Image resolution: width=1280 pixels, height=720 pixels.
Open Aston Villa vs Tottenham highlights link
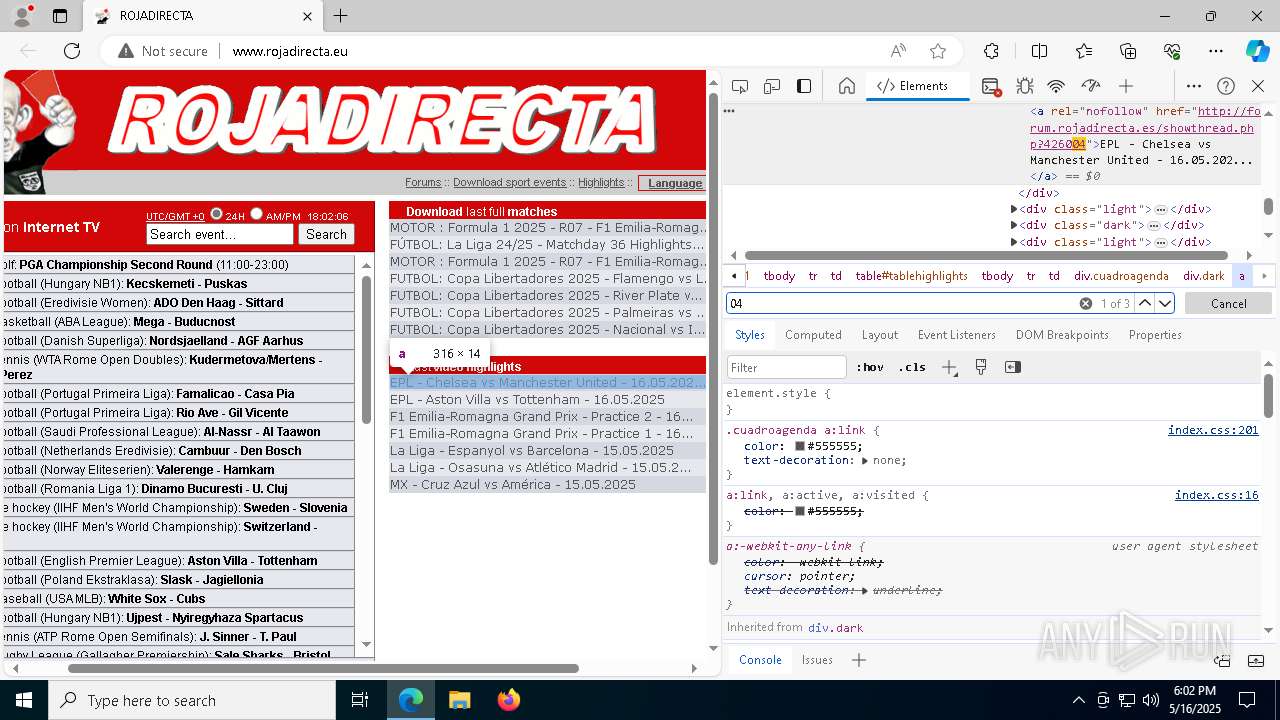point(527,399)
